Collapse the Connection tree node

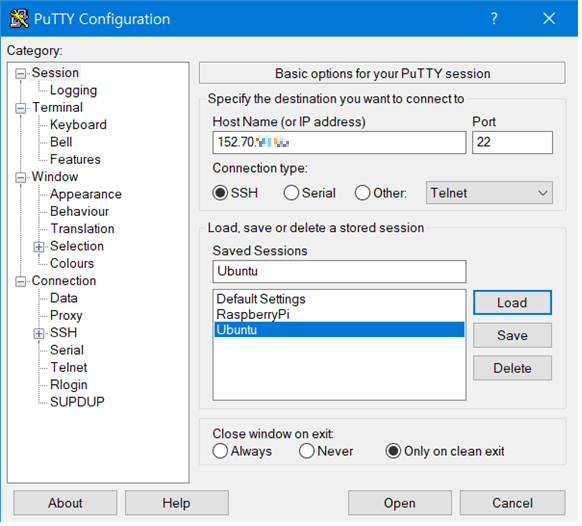coord(21,283)
